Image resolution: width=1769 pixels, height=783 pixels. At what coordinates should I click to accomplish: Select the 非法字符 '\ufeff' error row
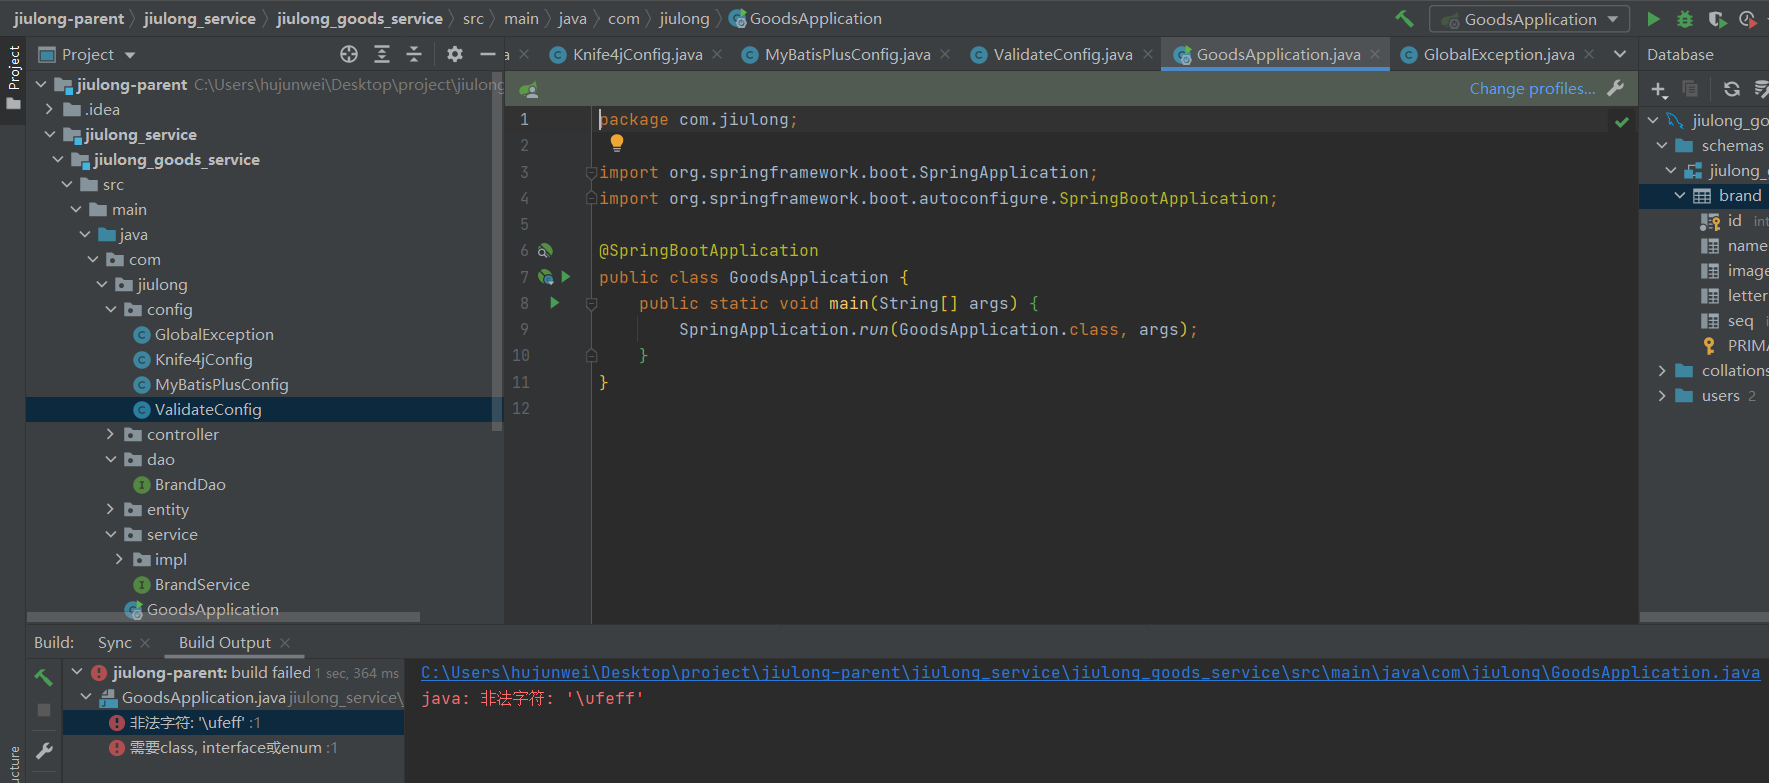pos(233,722)
